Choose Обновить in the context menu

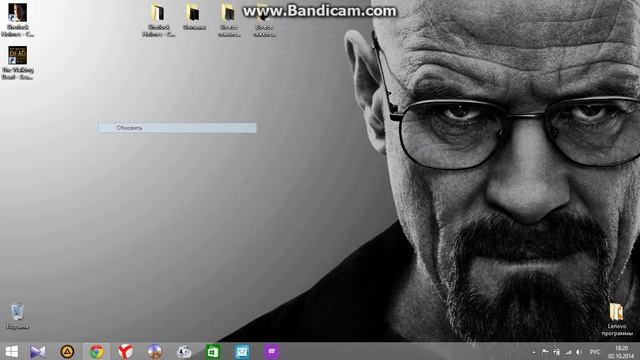coord(177,128)
